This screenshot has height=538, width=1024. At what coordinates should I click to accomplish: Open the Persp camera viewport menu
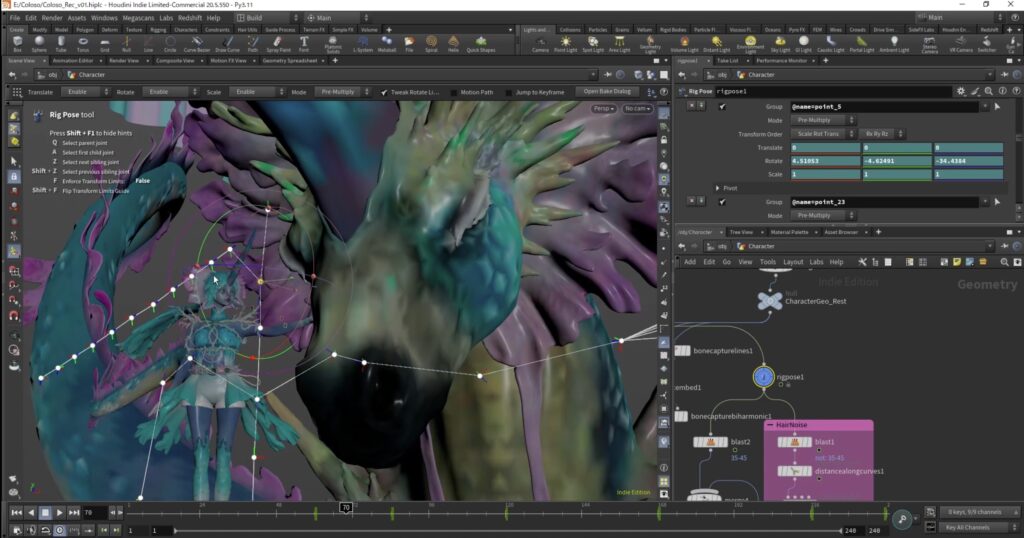(x=604, y=108)
